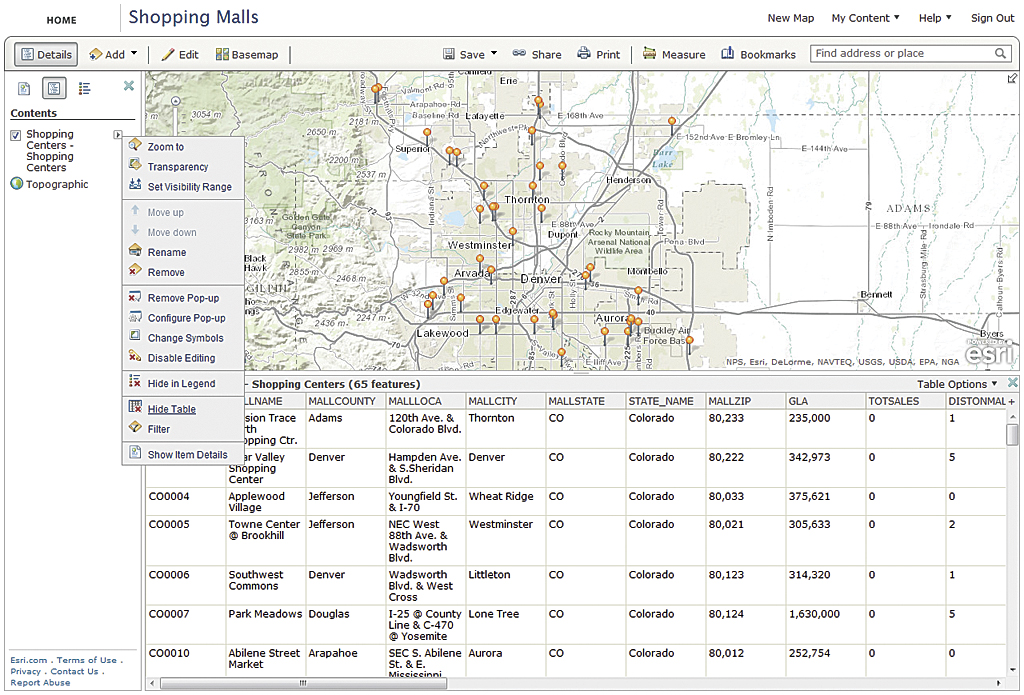
Task: Expand the Shopping Centers layer options arrow
Action: 117,135
